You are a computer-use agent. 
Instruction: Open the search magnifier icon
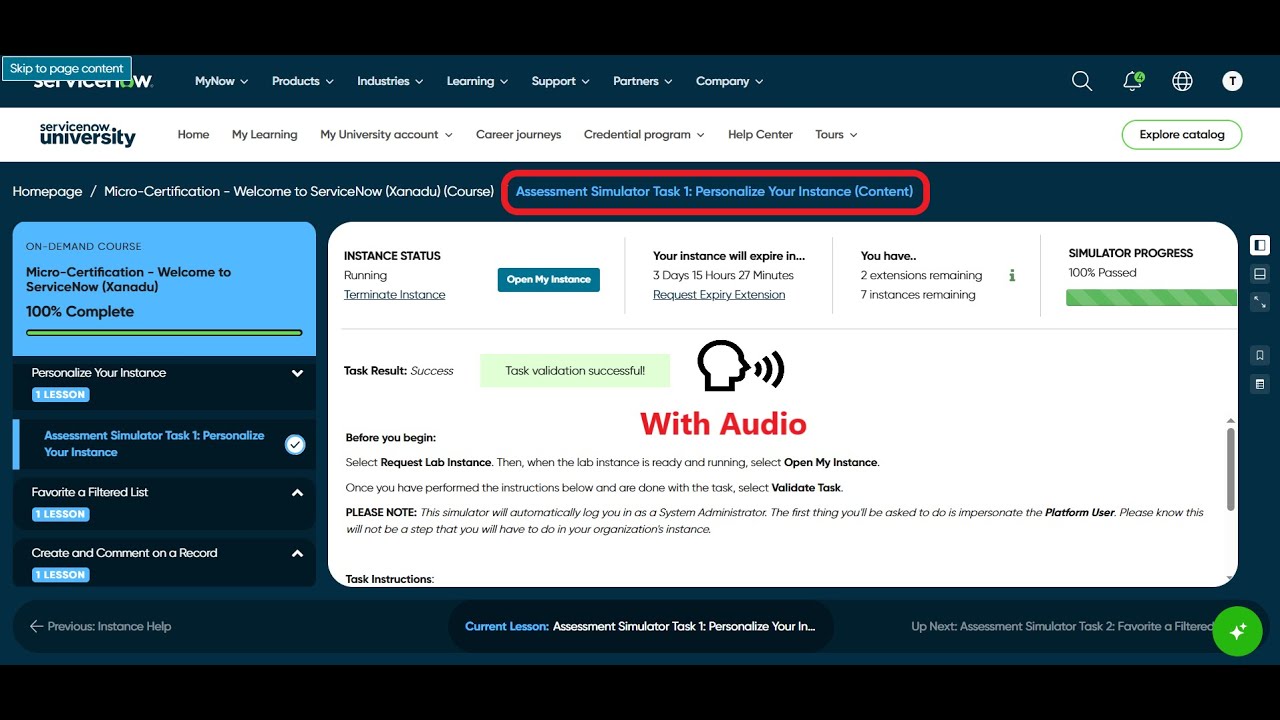point(1082,81)
